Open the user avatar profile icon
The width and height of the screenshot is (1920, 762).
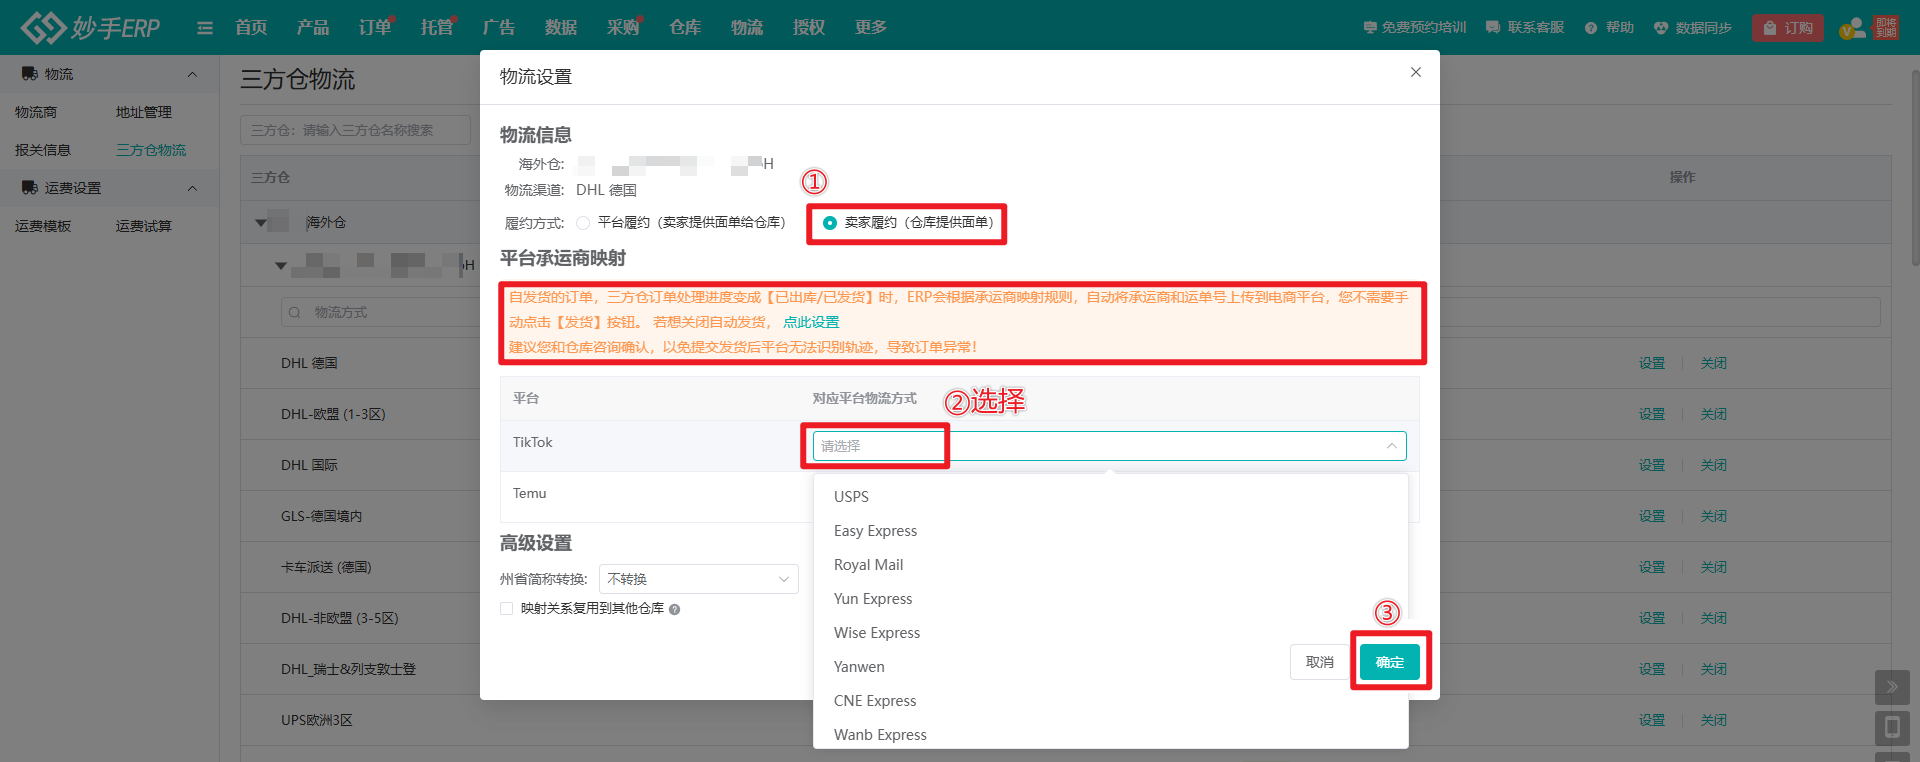[x=1853, y=28]
